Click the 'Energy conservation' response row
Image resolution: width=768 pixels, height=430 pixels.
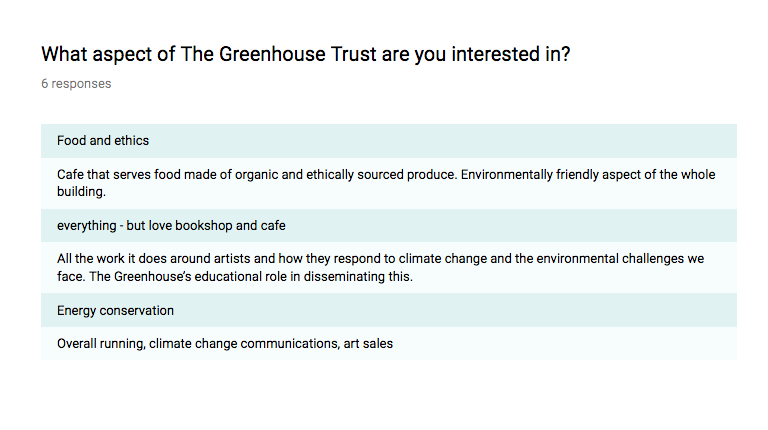click(389, 310)
